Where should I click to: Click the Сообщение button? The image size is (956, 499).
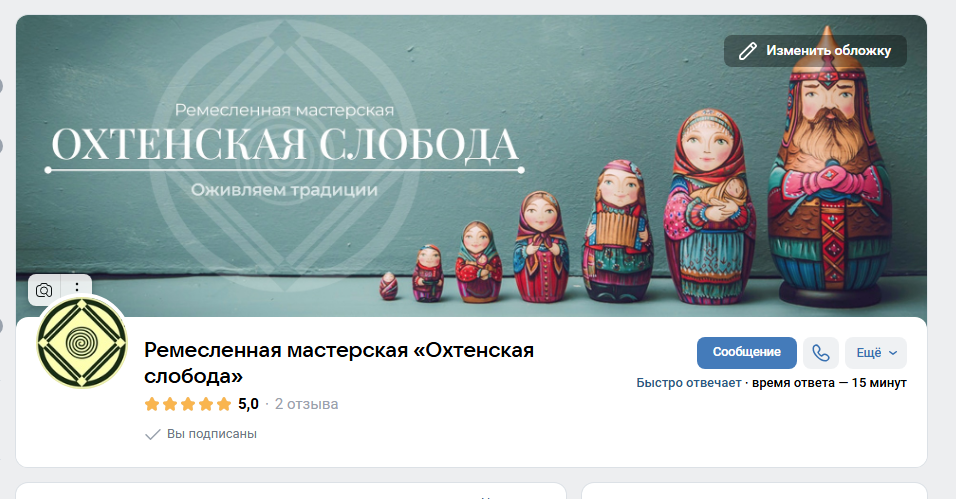[x=746, y=353]
